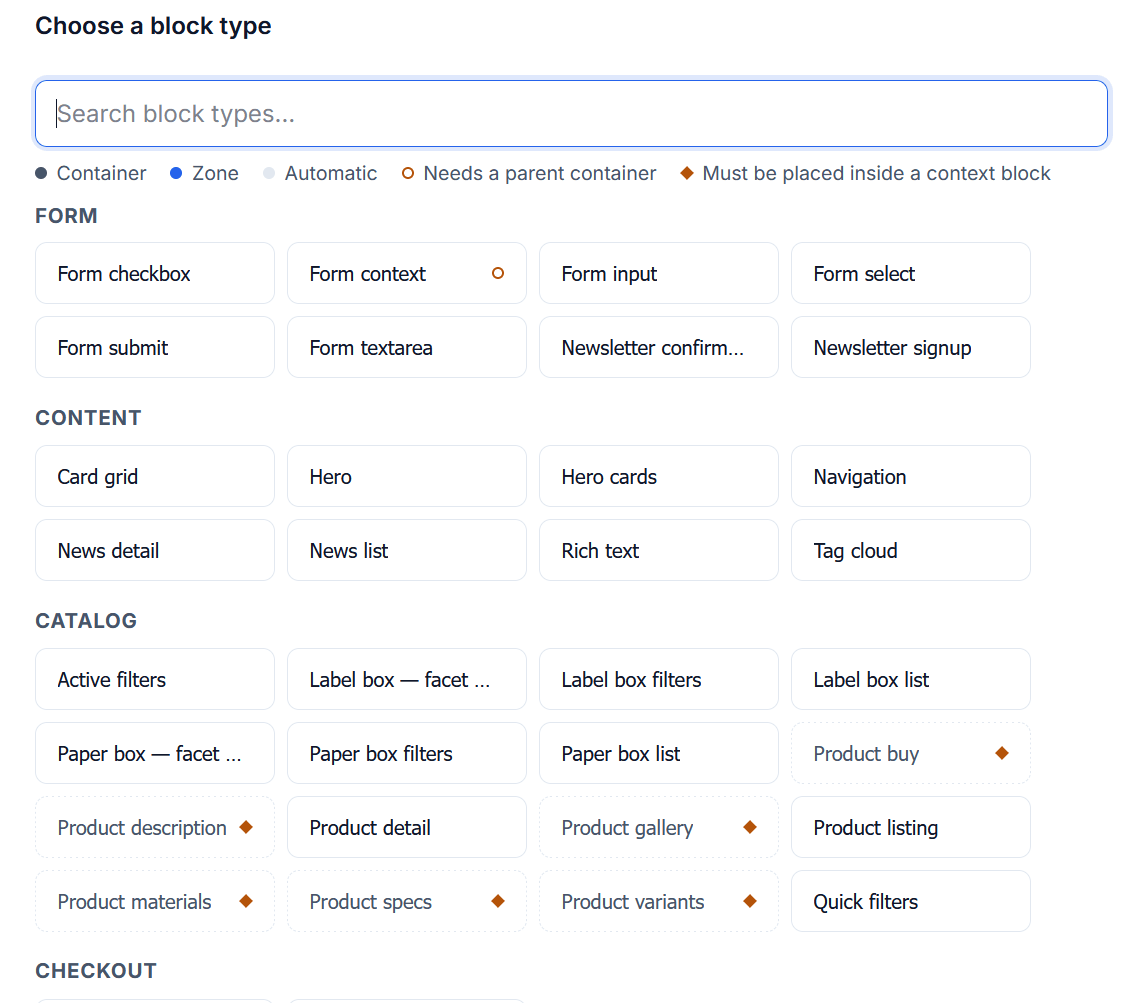
Task: Add a Navigation block
Action: pos(911,476)
